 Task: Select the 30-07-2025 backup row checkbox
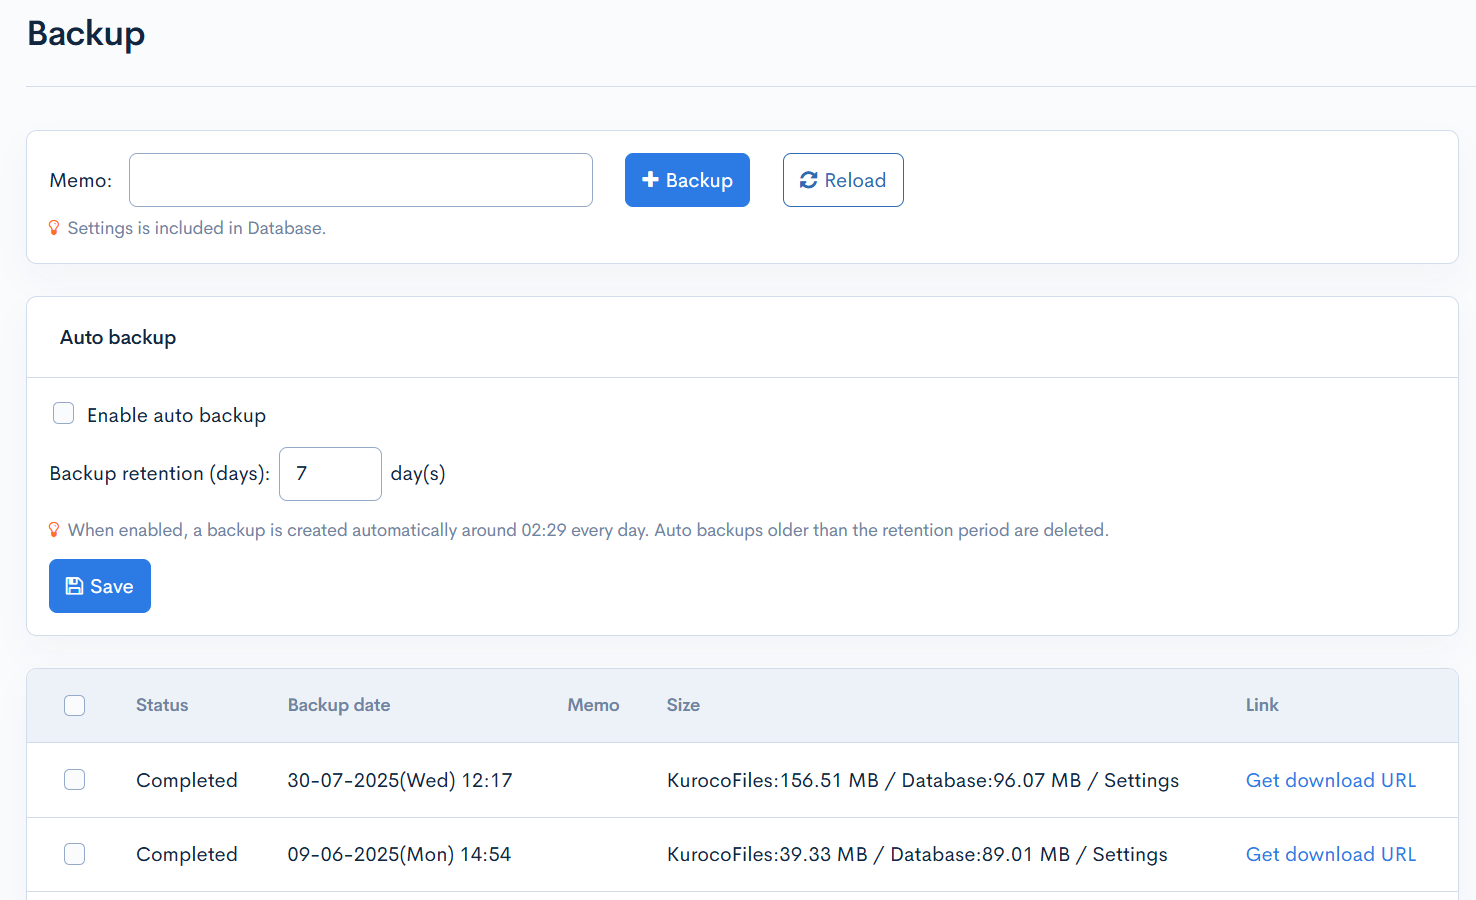(x=75, y=780)
